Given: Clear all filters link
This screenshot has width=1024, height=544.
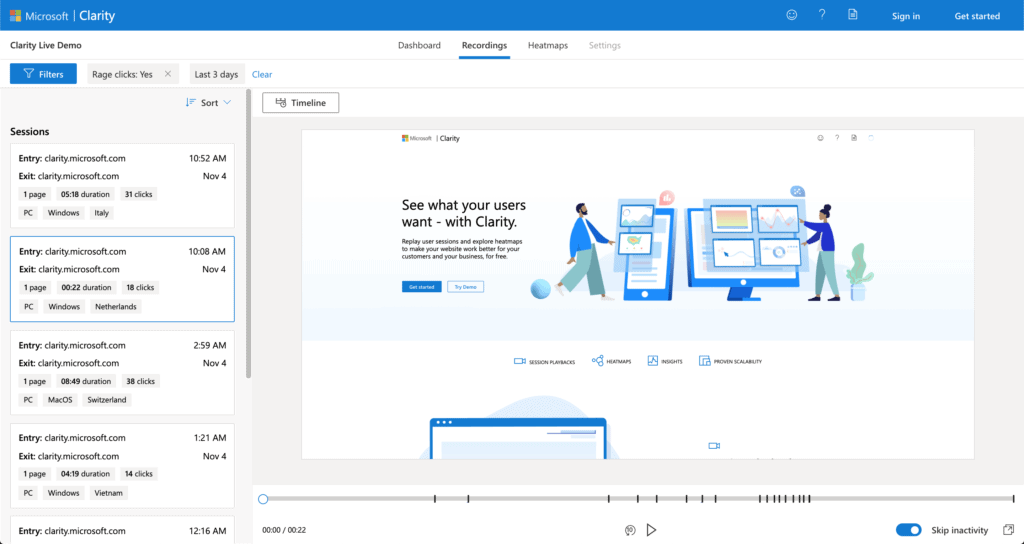Looking at the screenshot, I should point(262,74).
